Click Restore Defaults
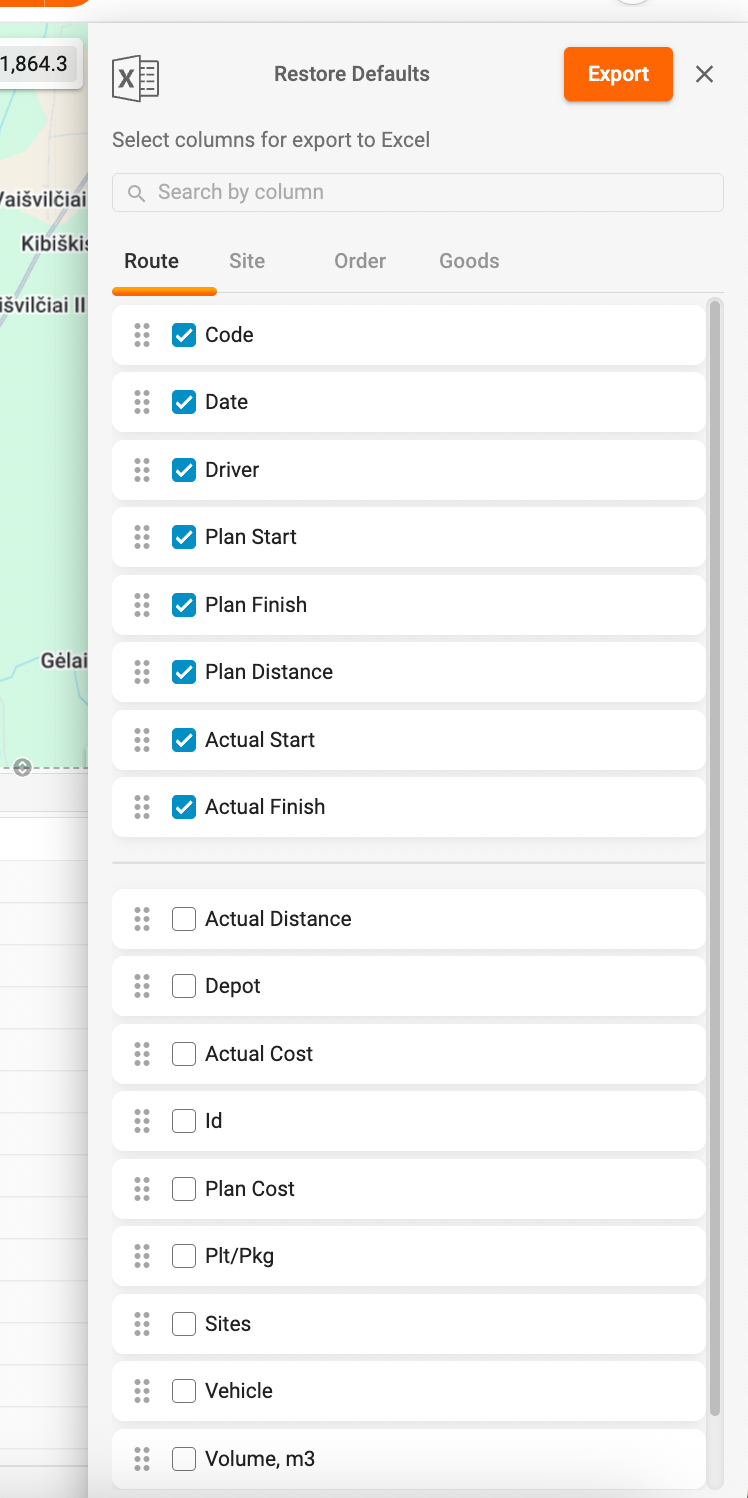The width and height of the screenshot is (748, 1498). [352, 74]
